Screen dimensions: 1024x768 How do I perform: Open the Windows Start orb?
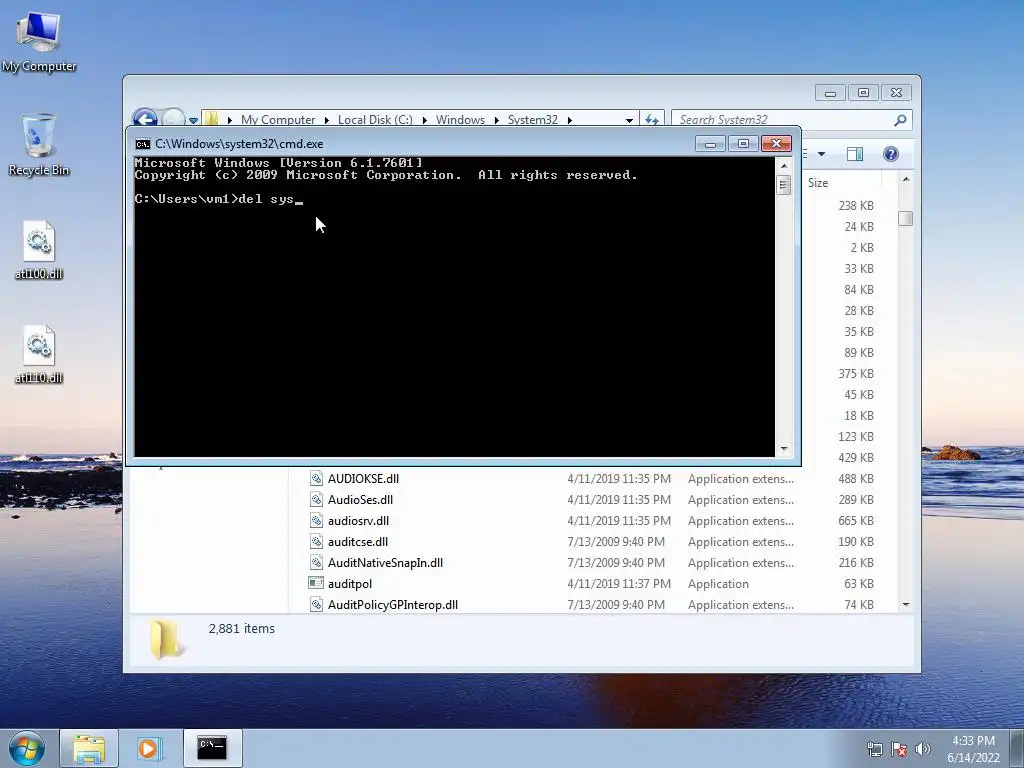point(27,748)
